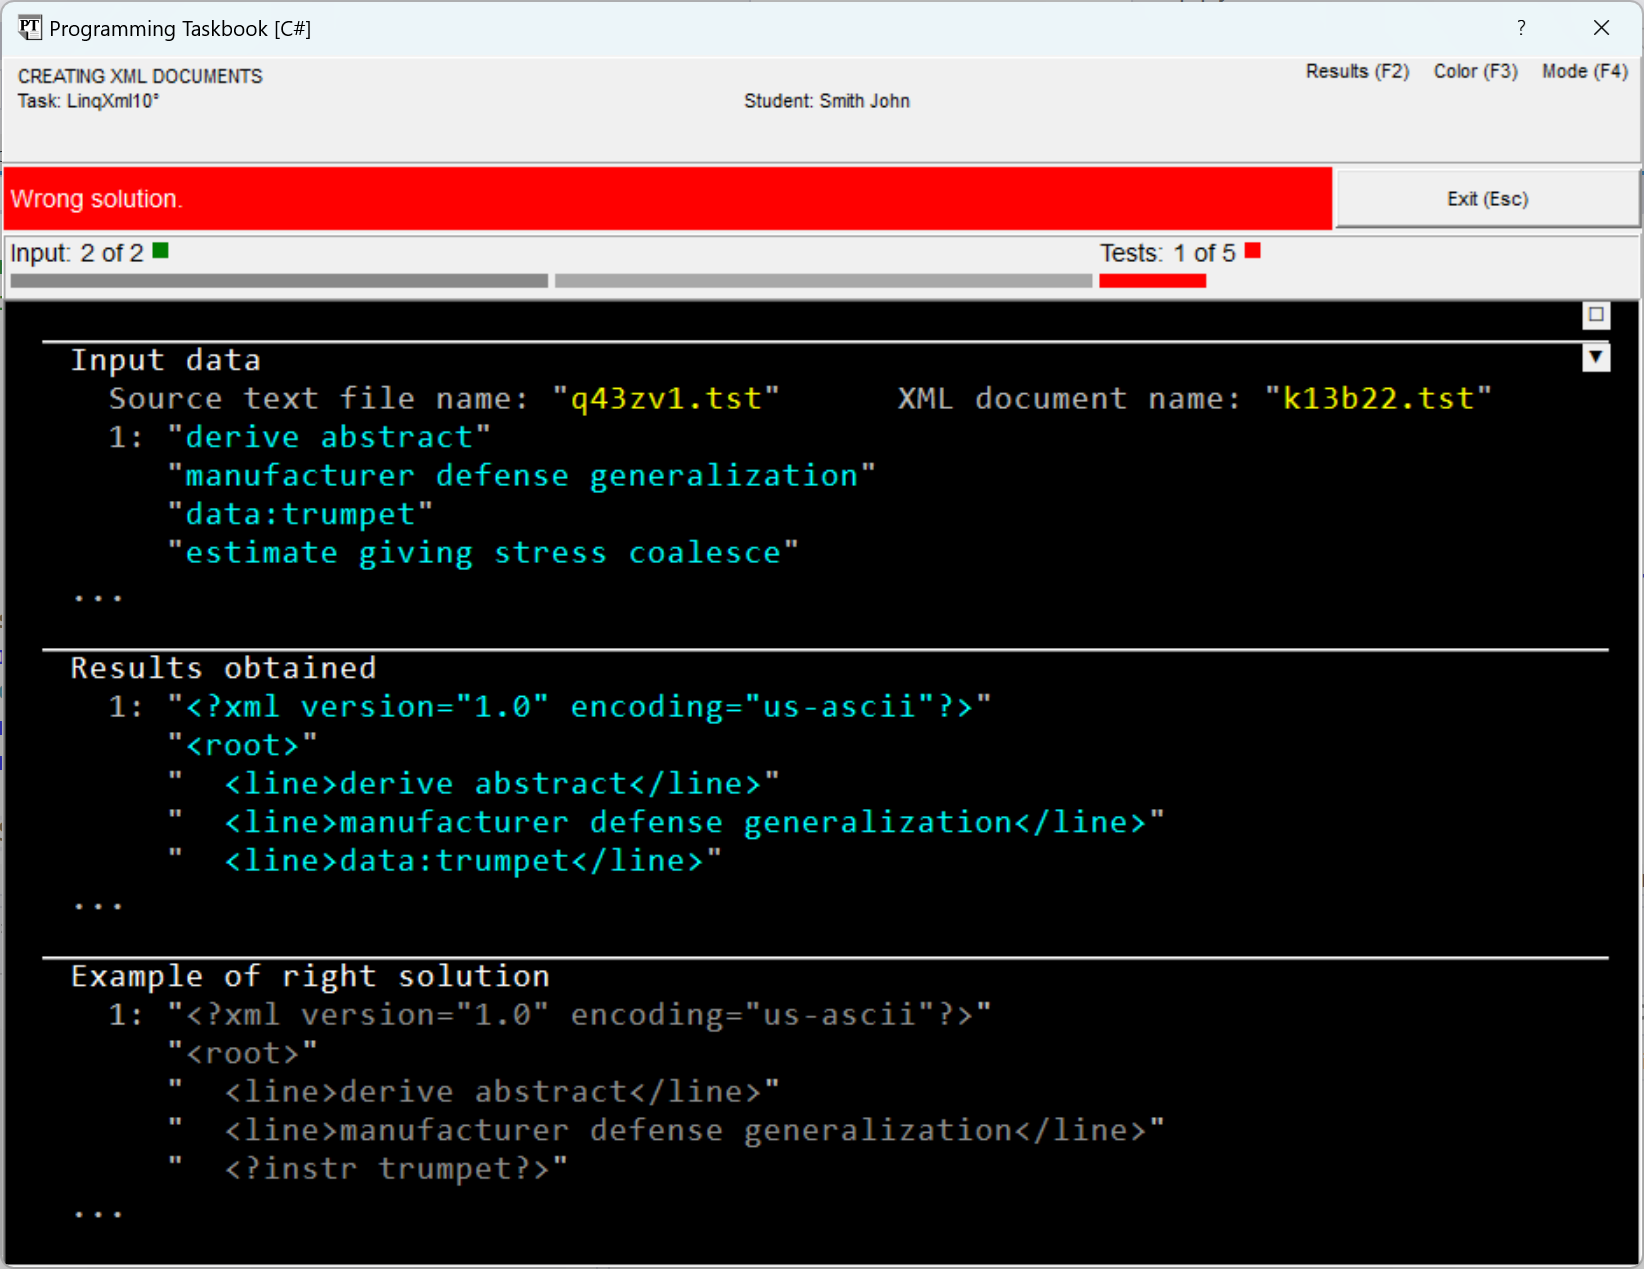Click the down arrow in output panel
This screenshot has height=1269, width=1644.
[x=1596, y=357]
